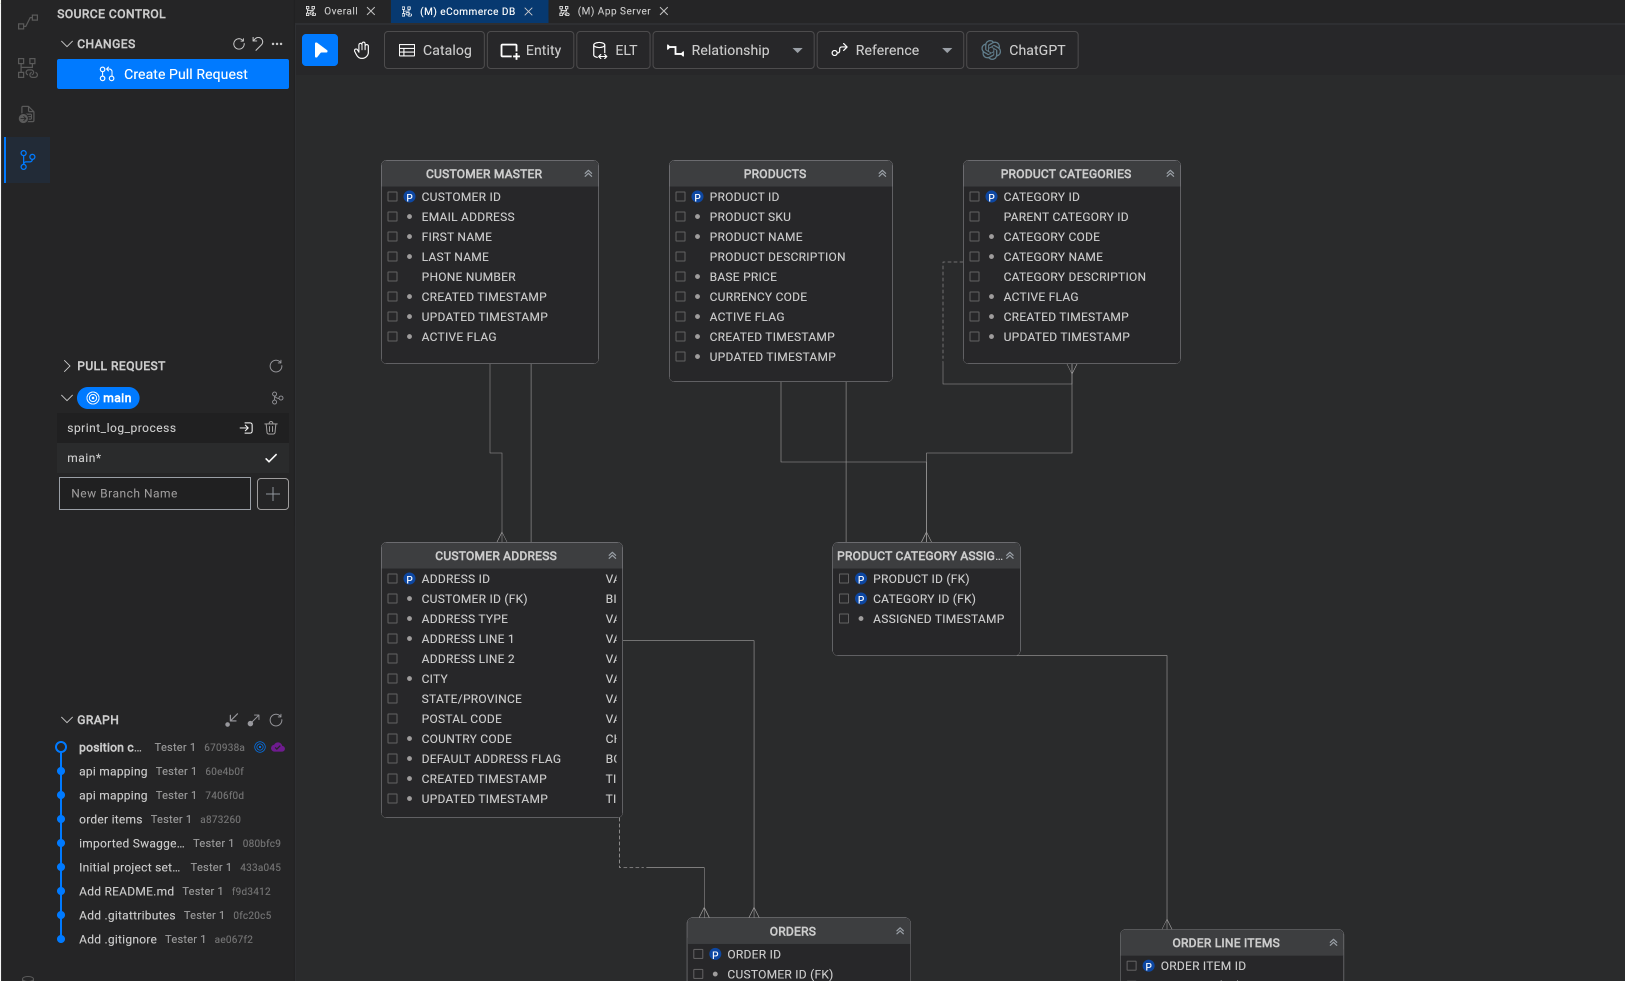Image resolution: width=1625 pixels, height=981 pixels.
Task: Focus the New Branch Name field
Action: 155,494
